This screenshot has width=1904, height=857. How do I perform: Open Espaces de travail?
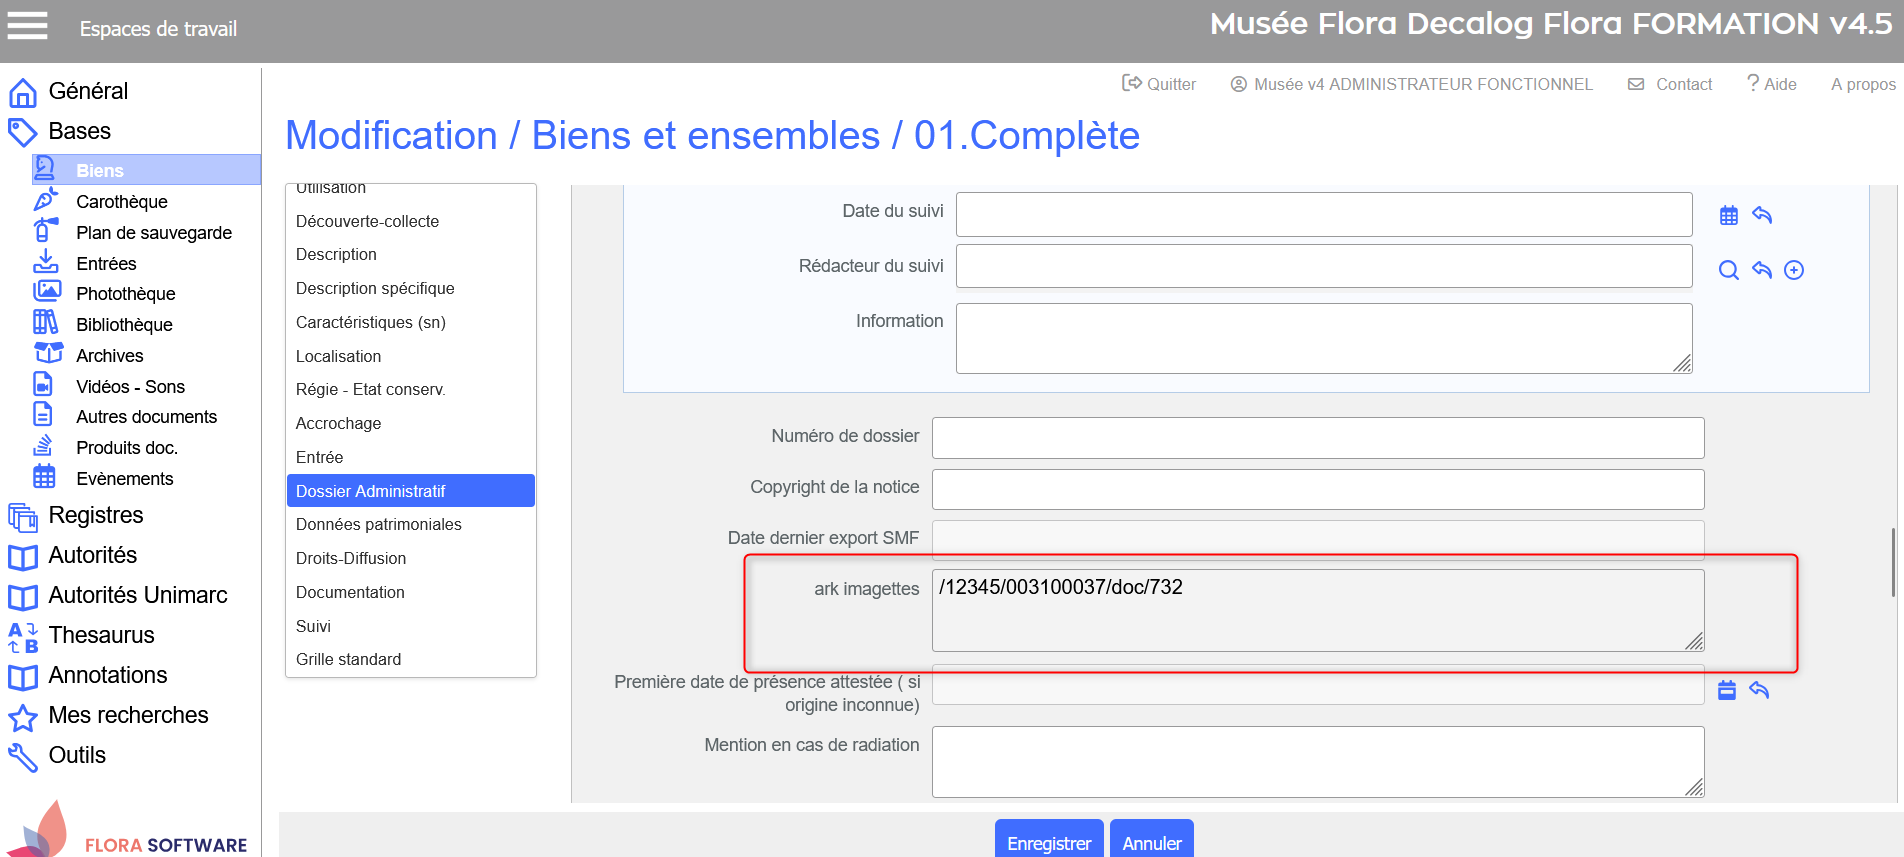(x=158, y=29)
